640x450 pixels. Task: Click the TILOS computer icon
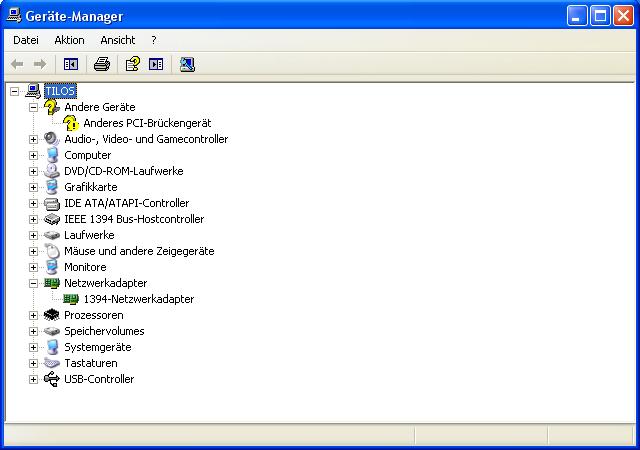(x=33, y=91)
